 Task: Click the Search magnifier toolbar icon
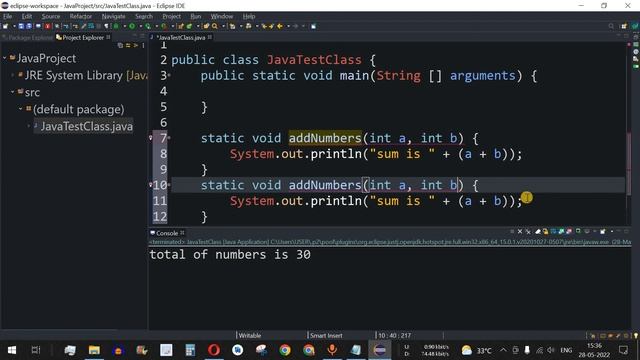point(215,26)
